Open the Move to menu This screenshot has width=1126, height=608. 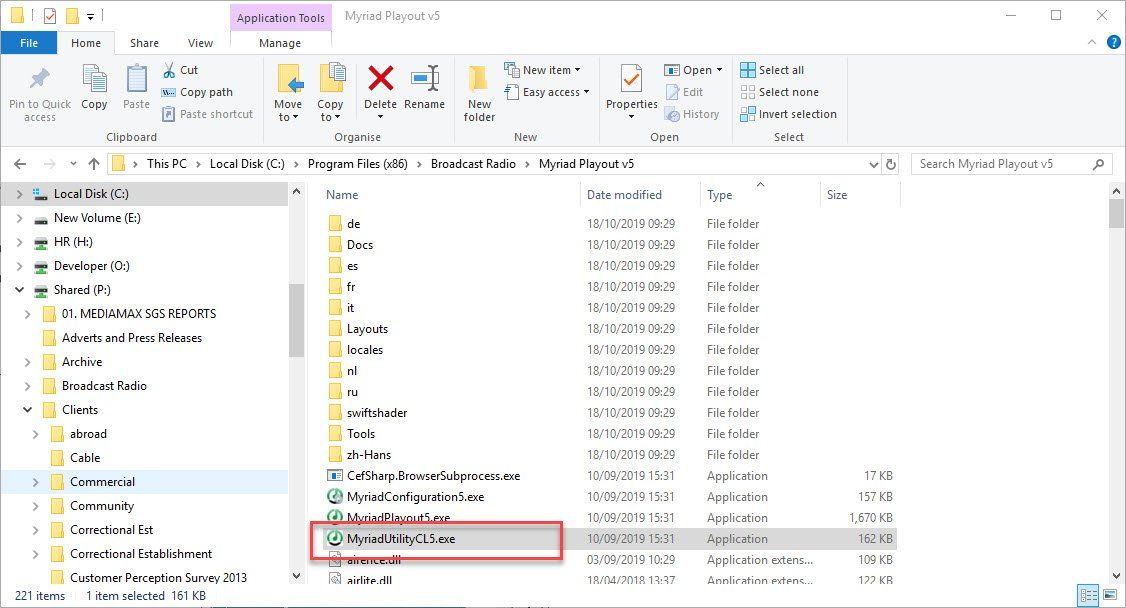pos(288,93)
